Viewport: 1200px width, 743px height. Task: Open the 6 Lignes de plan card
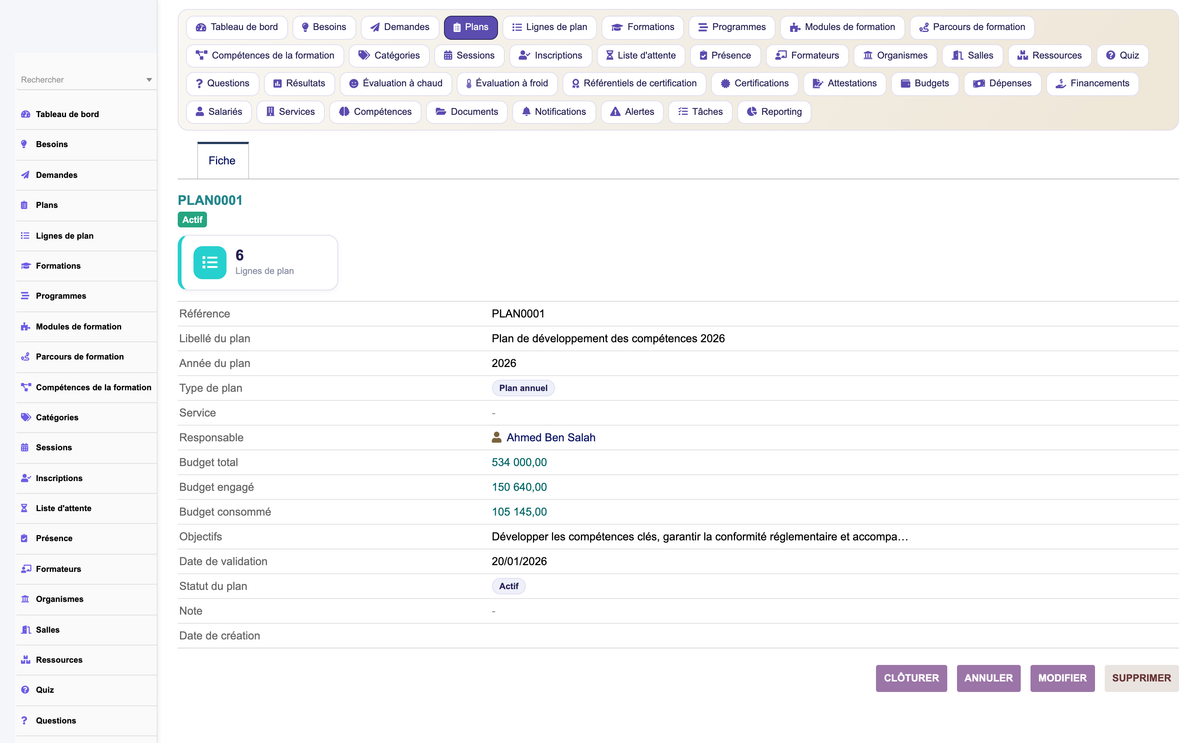258,262
